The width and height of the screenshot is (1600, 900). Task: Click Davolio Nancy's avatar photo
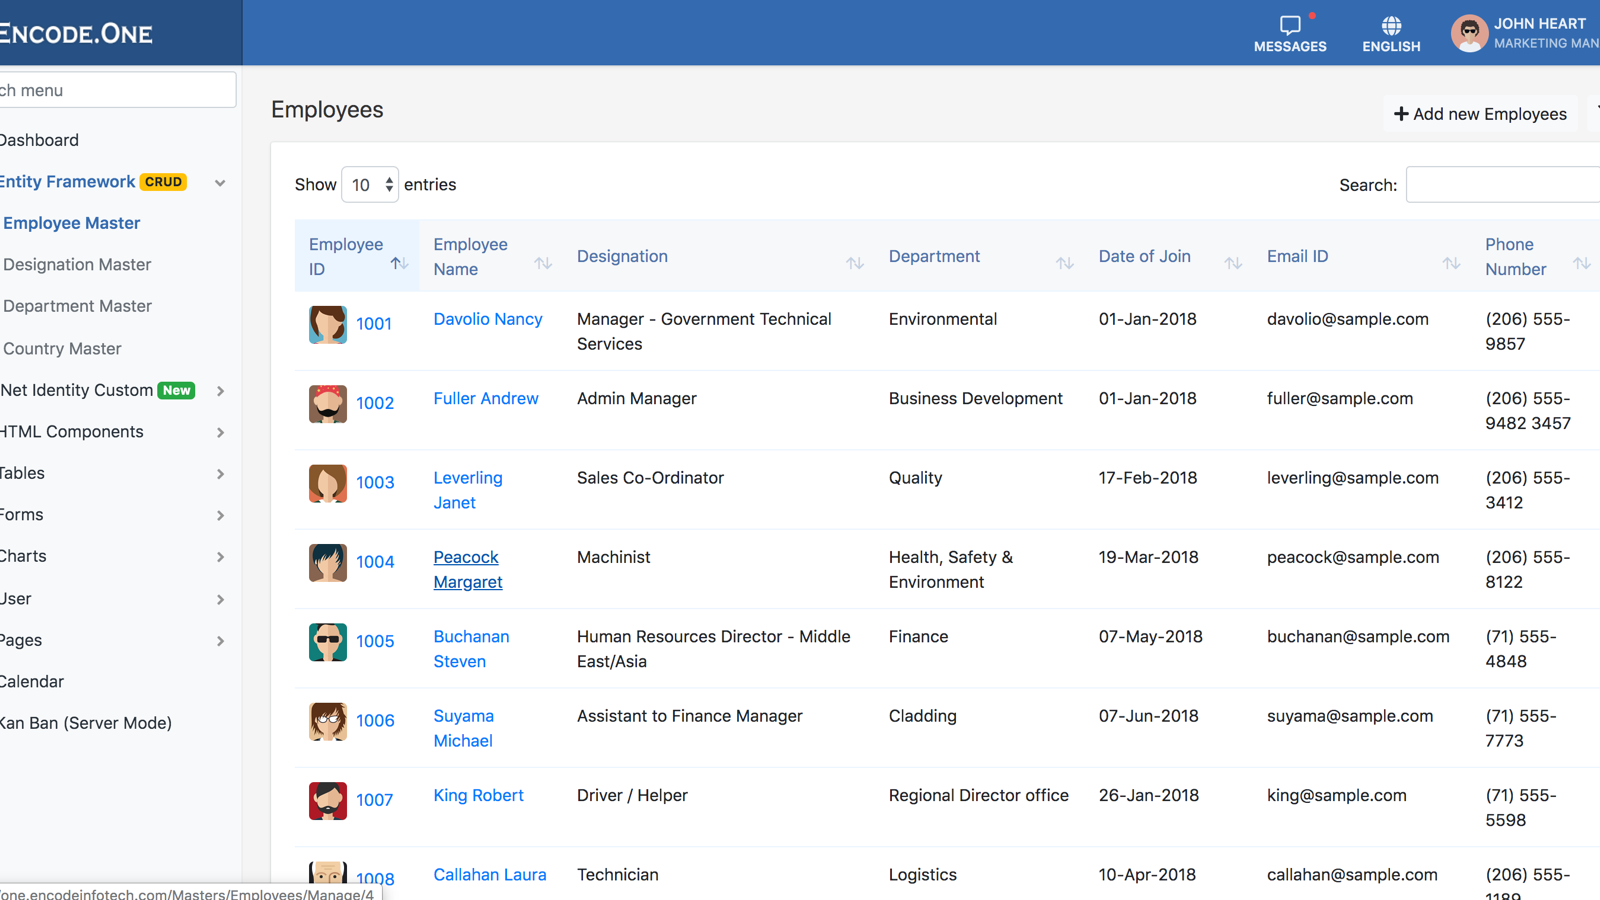[x=327, y=324]
